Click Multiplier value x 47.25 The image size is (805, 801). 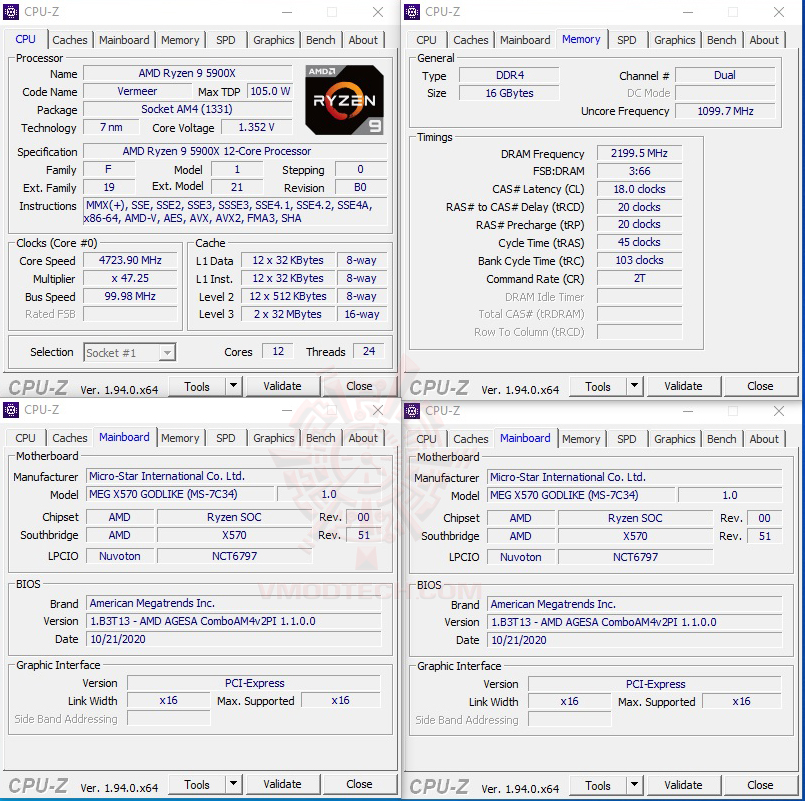coord(130,278)
